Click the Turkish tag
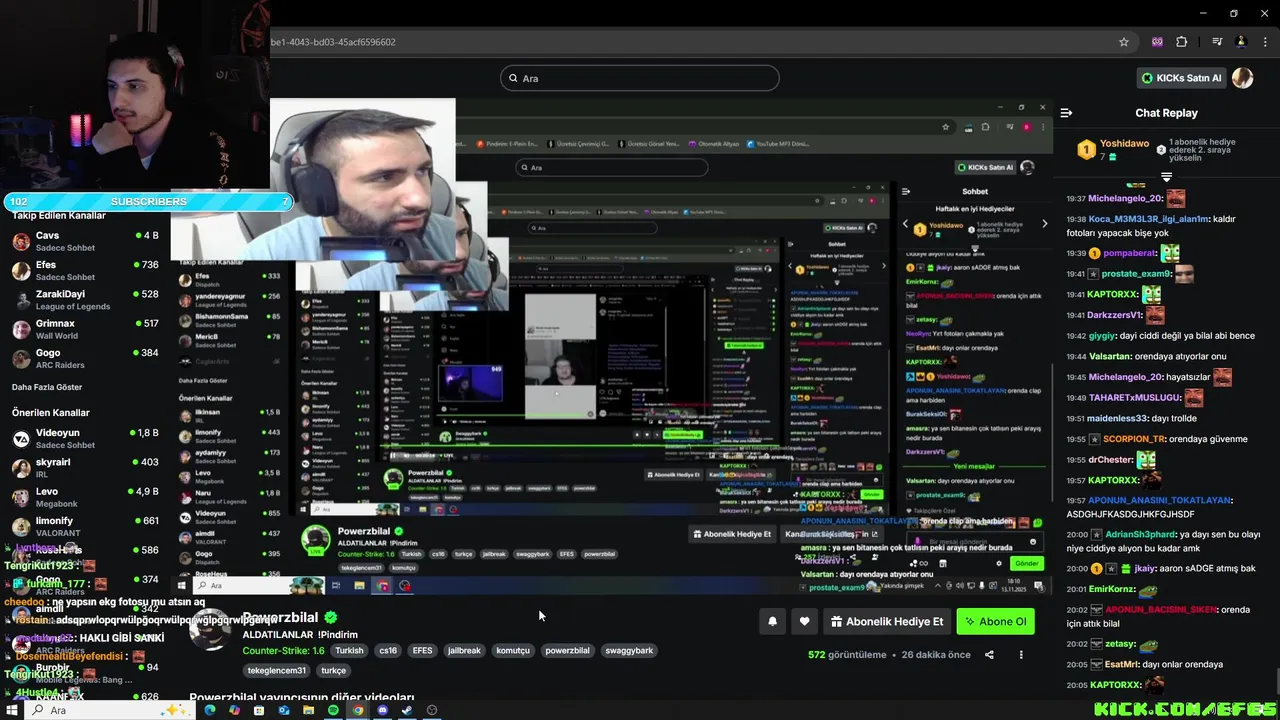This screenshot has width=1280, height=720. click(349, 651)
